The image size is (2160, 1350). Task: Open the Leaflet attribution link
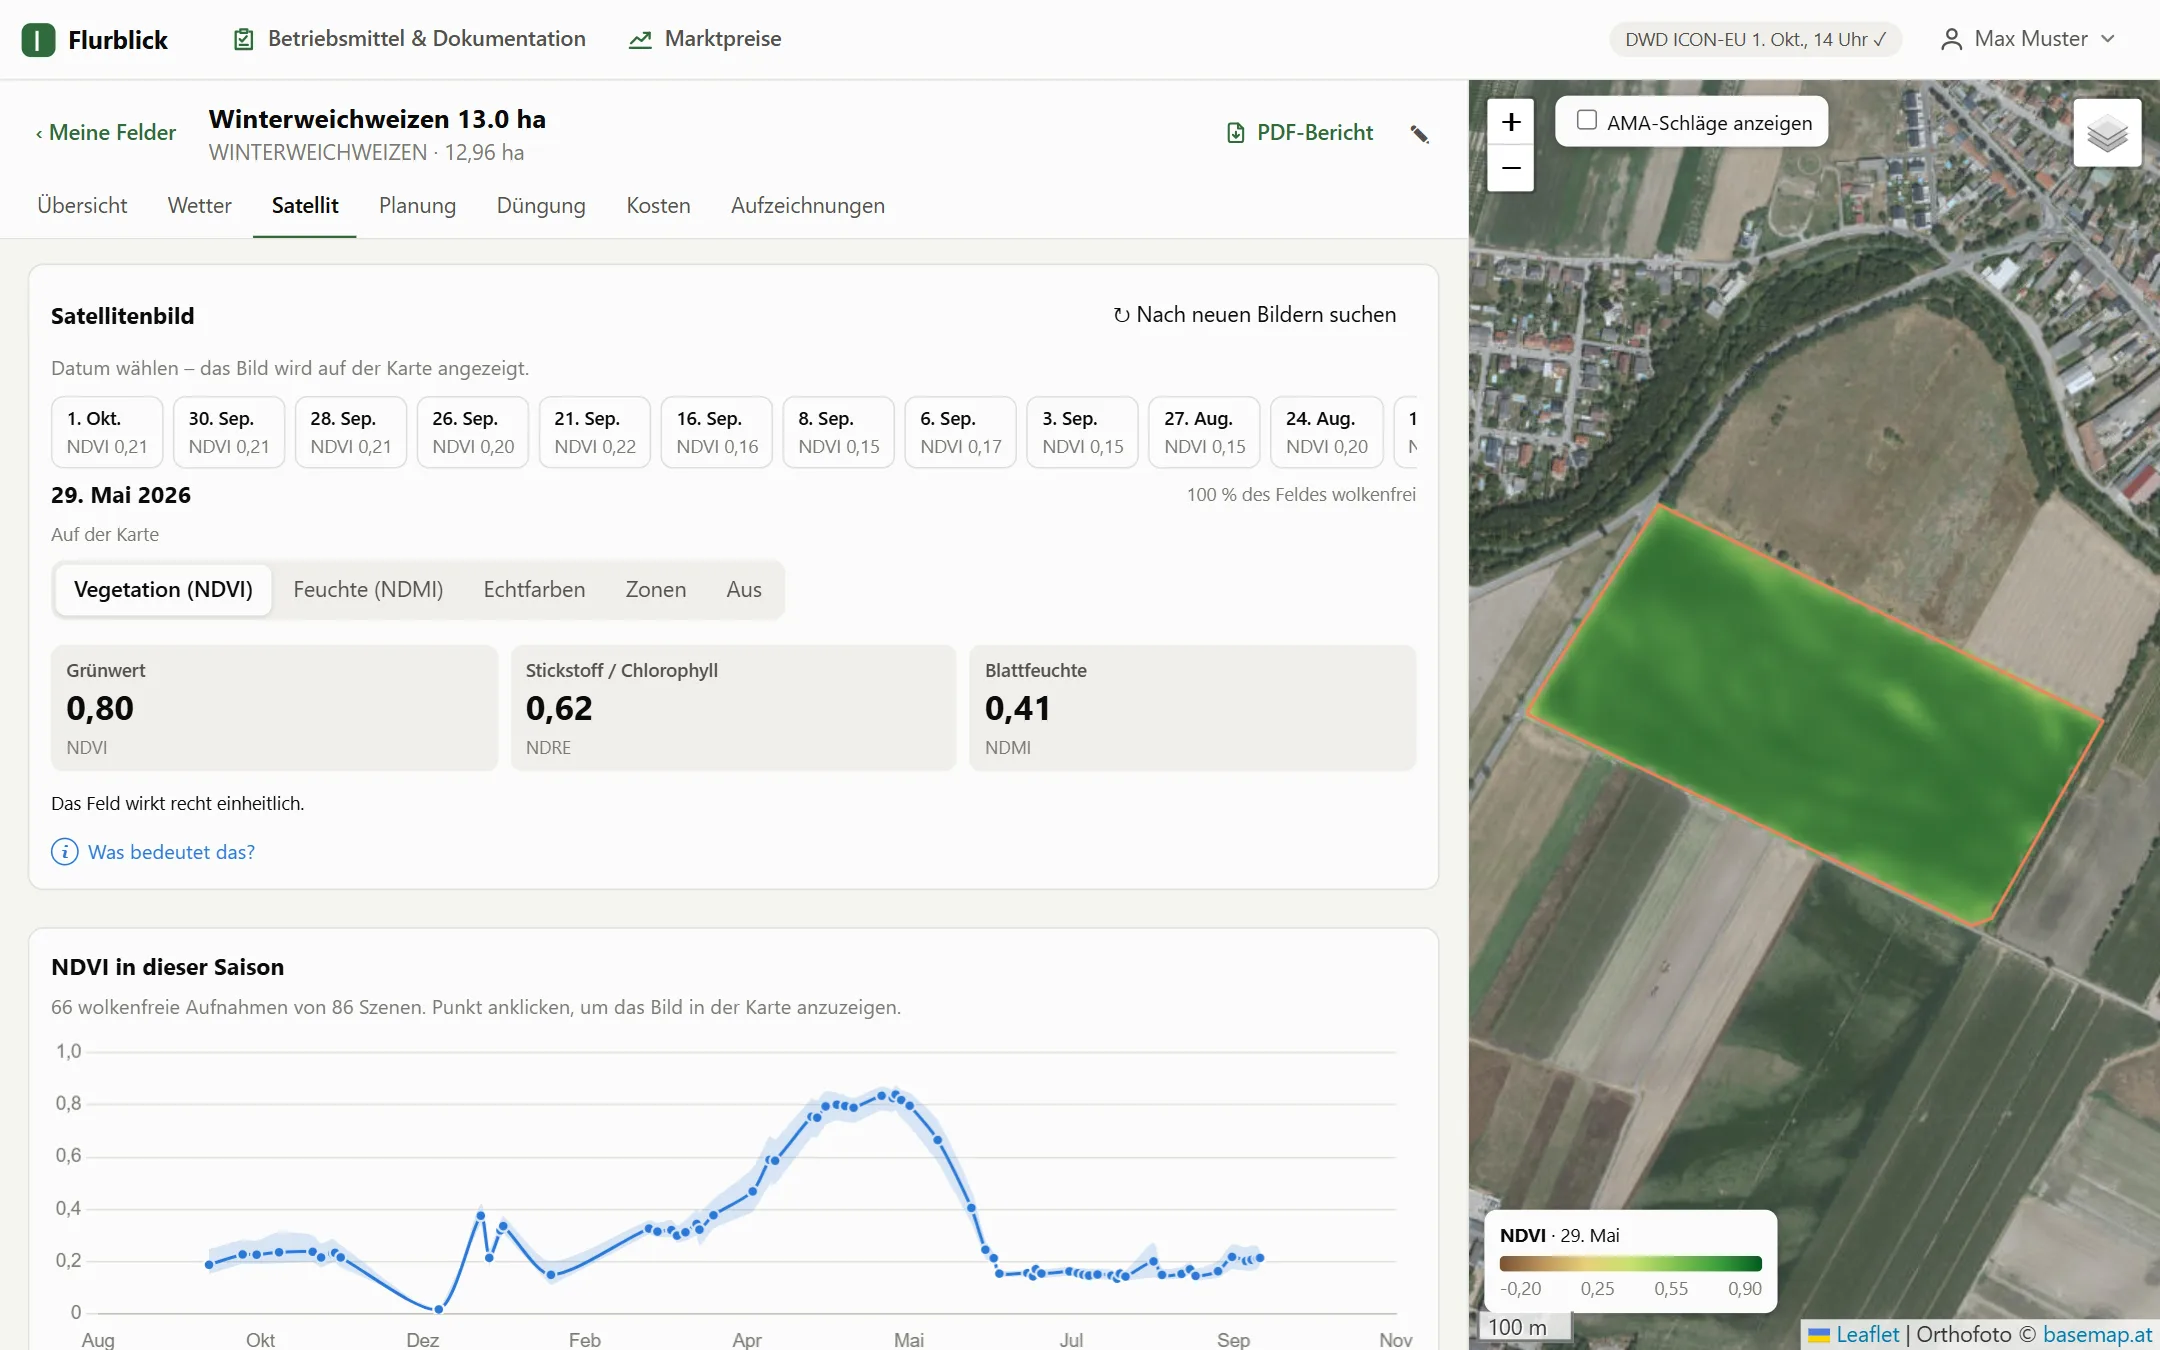(1866, 1334)
